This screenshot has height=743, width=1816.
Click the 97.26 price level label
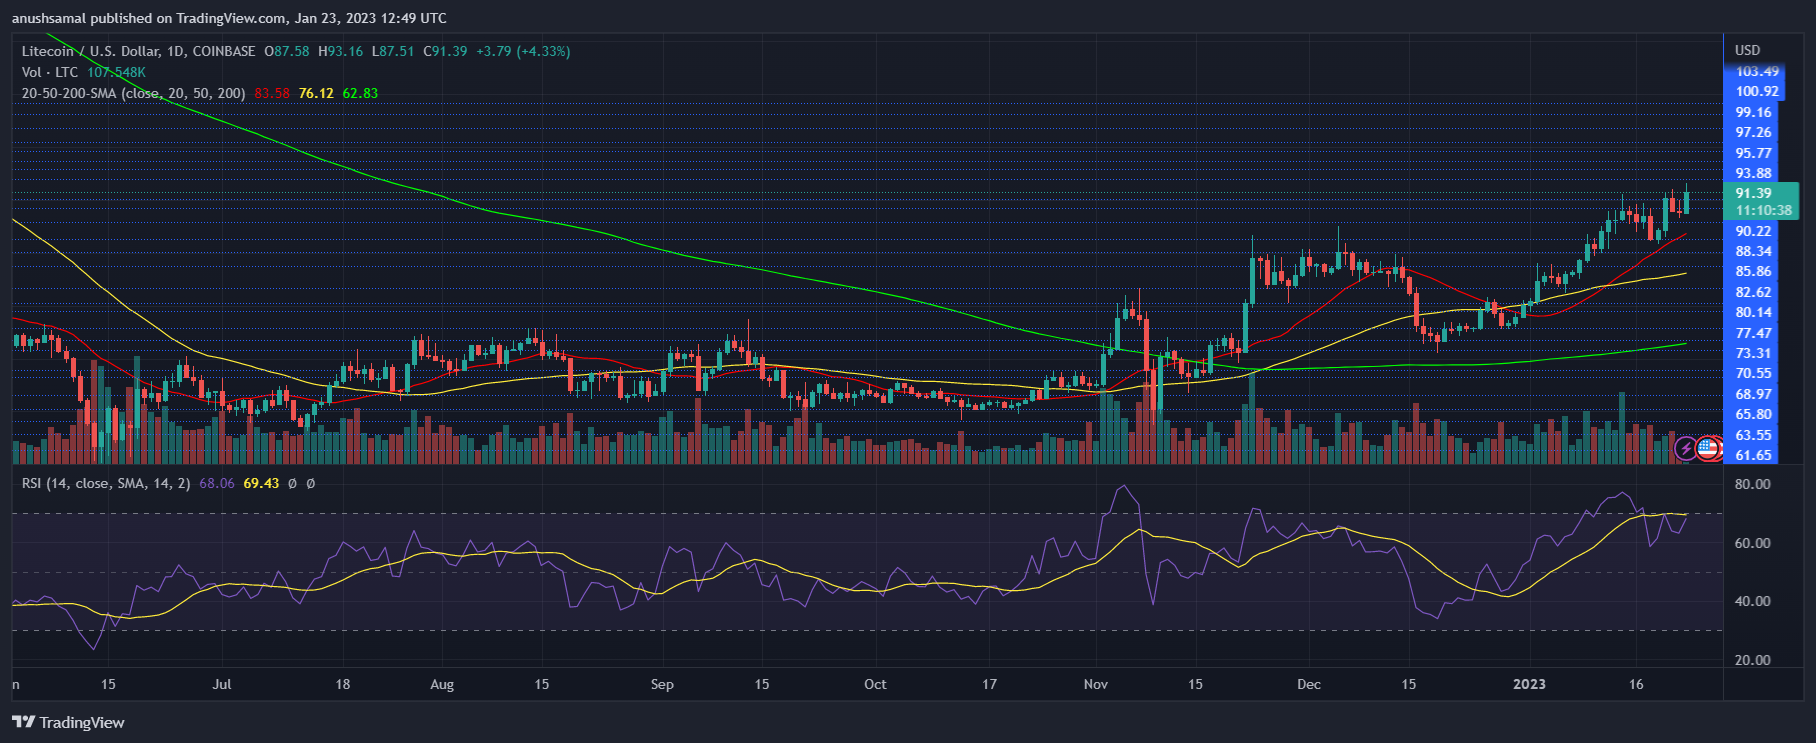(x=1753, y=132)
